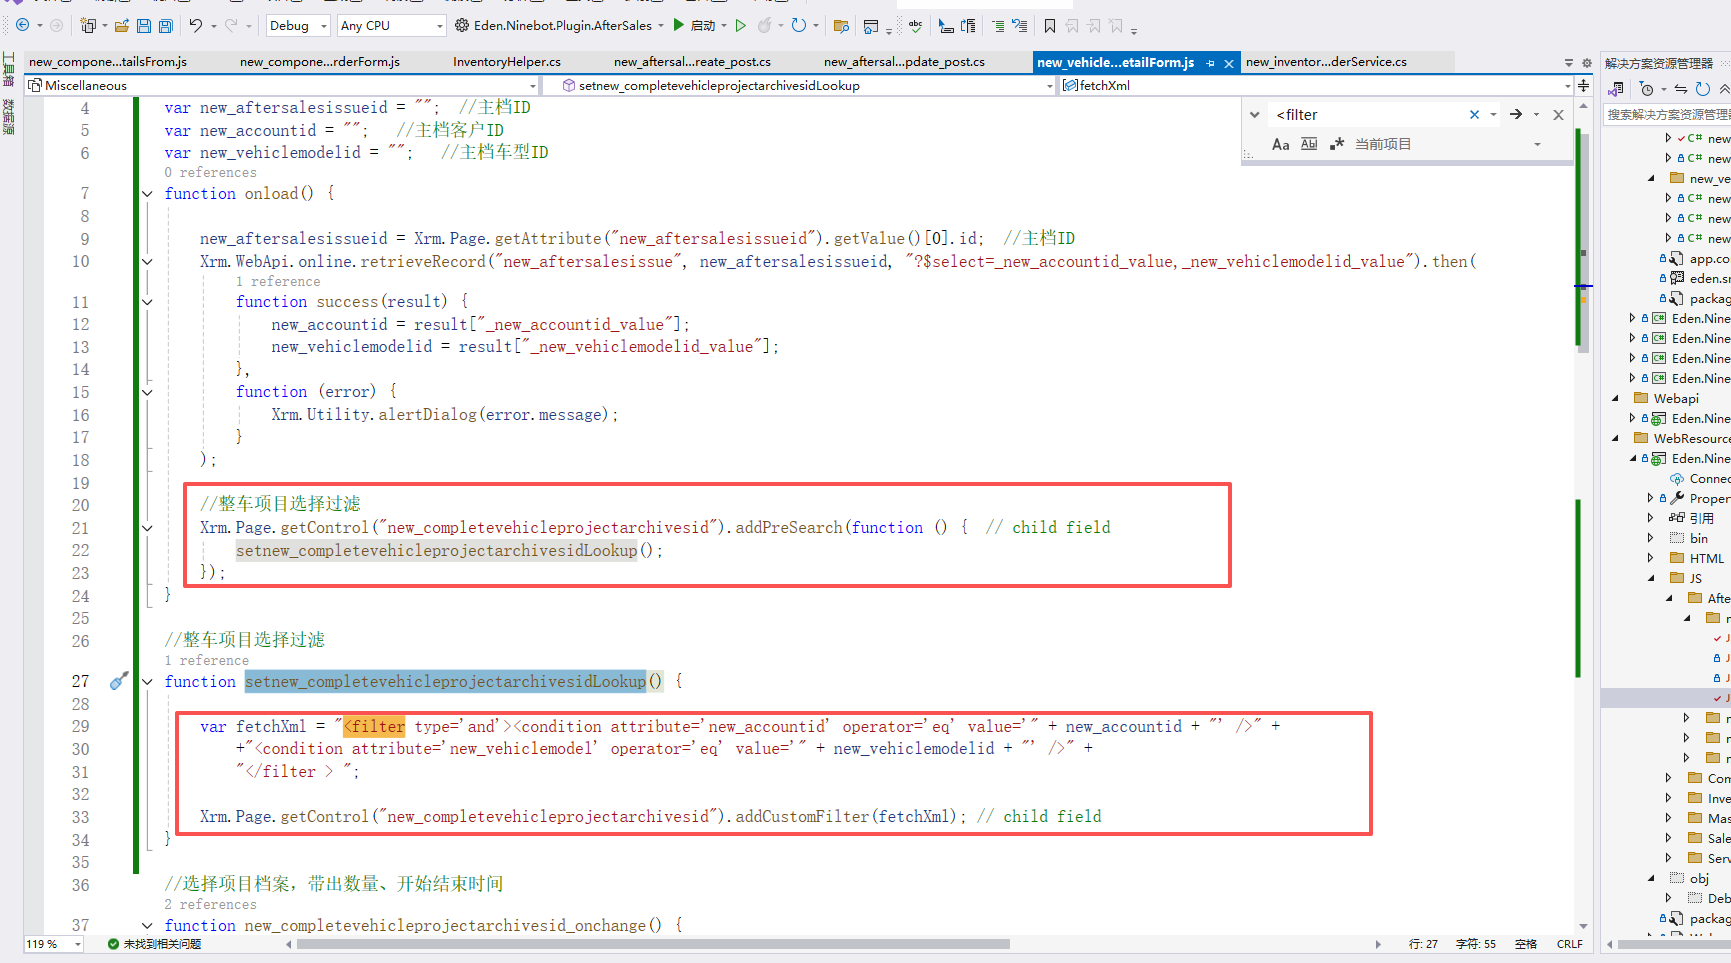The width and height of the screenshot is (1731, 963).
Task: Undo the last edit with the Undo icon
Action: (x=196, y=25)
